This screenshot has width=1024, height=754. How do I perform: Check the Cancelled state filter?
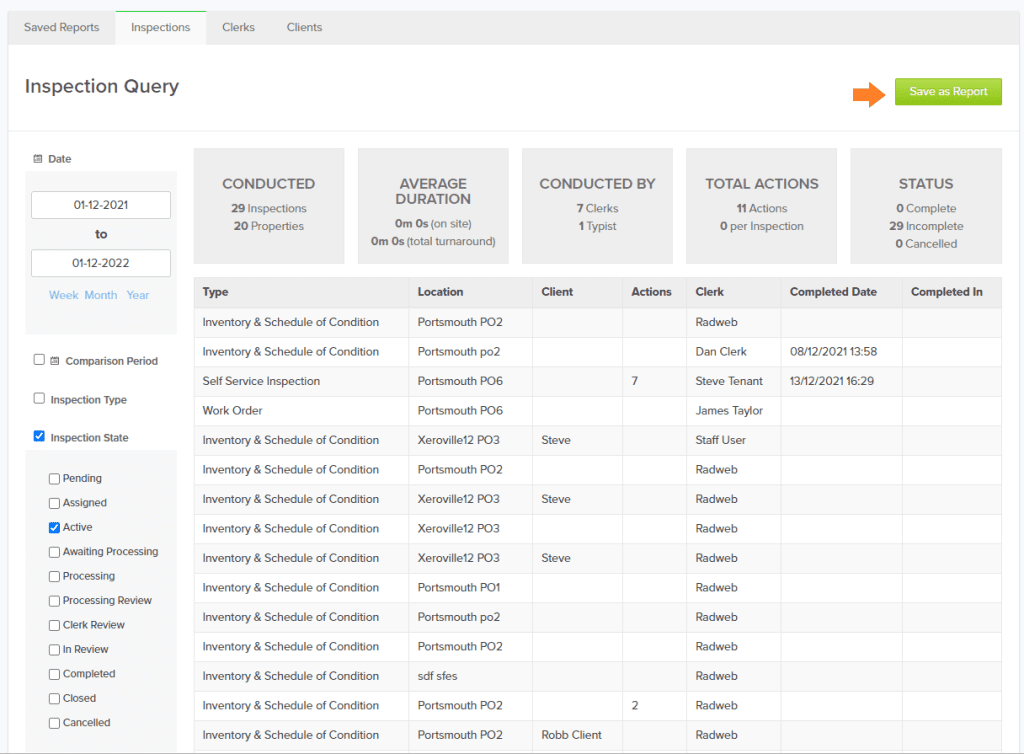pos(54,723)
